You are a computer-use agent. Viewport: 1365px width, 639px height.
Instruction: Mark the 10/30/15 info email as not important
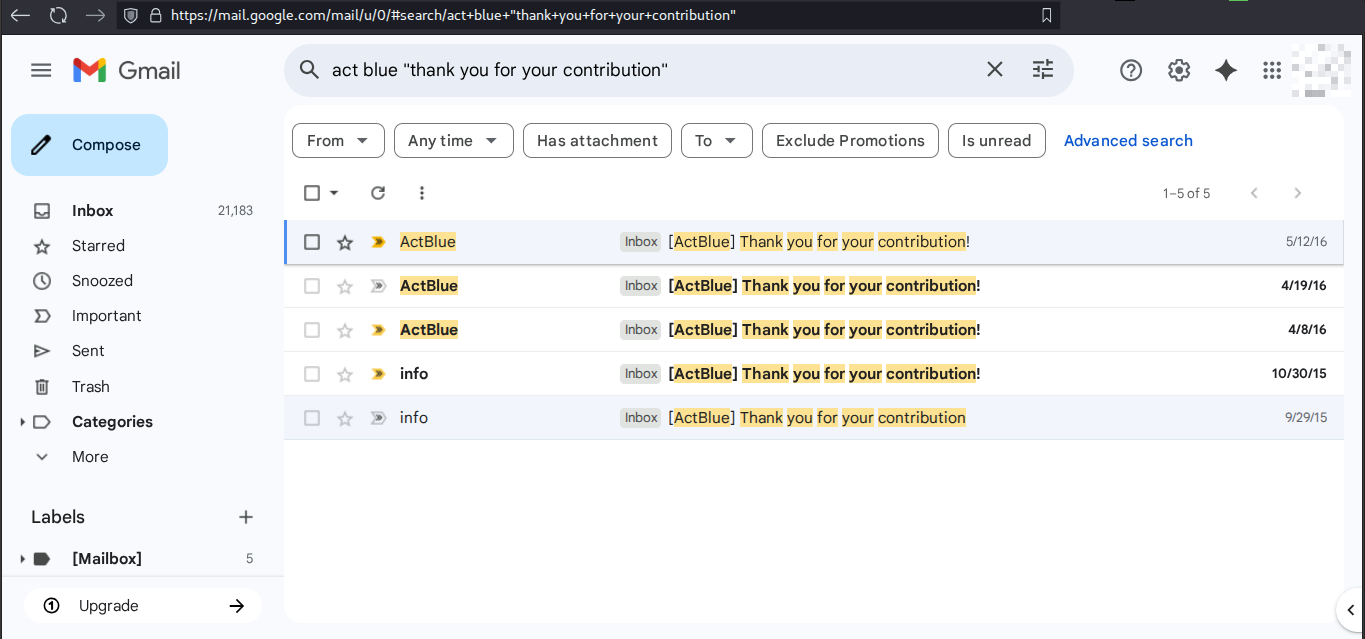(x=378, y=374)
